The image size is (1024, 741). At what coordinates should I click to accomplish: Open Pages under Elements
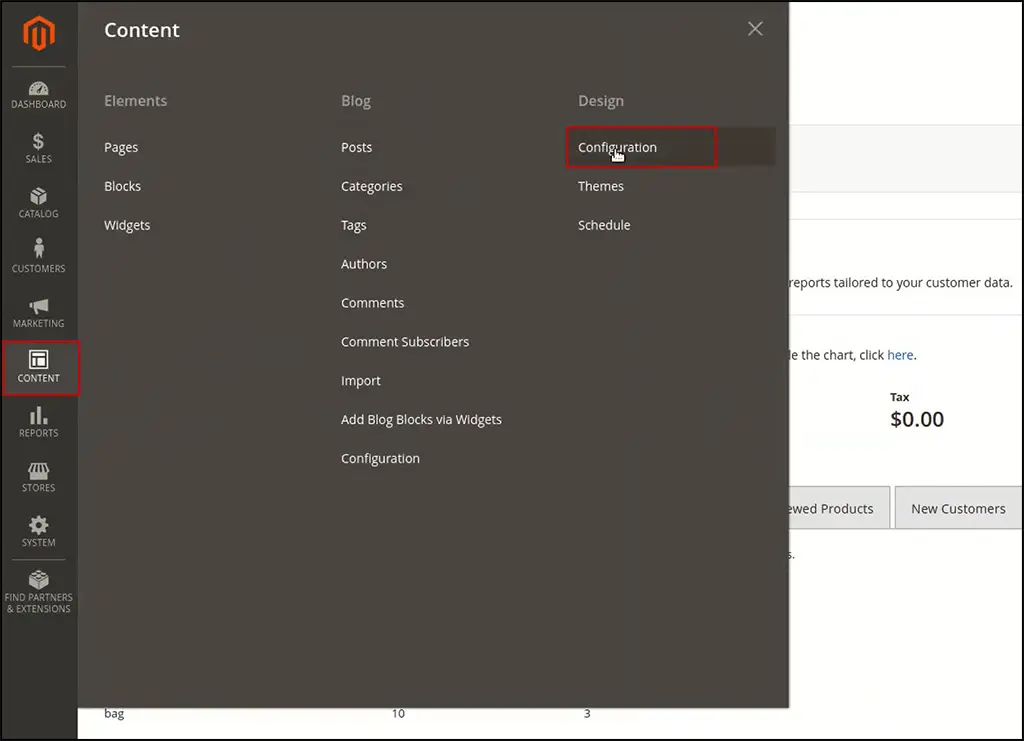pyautogui.click(x=120, y=147)
